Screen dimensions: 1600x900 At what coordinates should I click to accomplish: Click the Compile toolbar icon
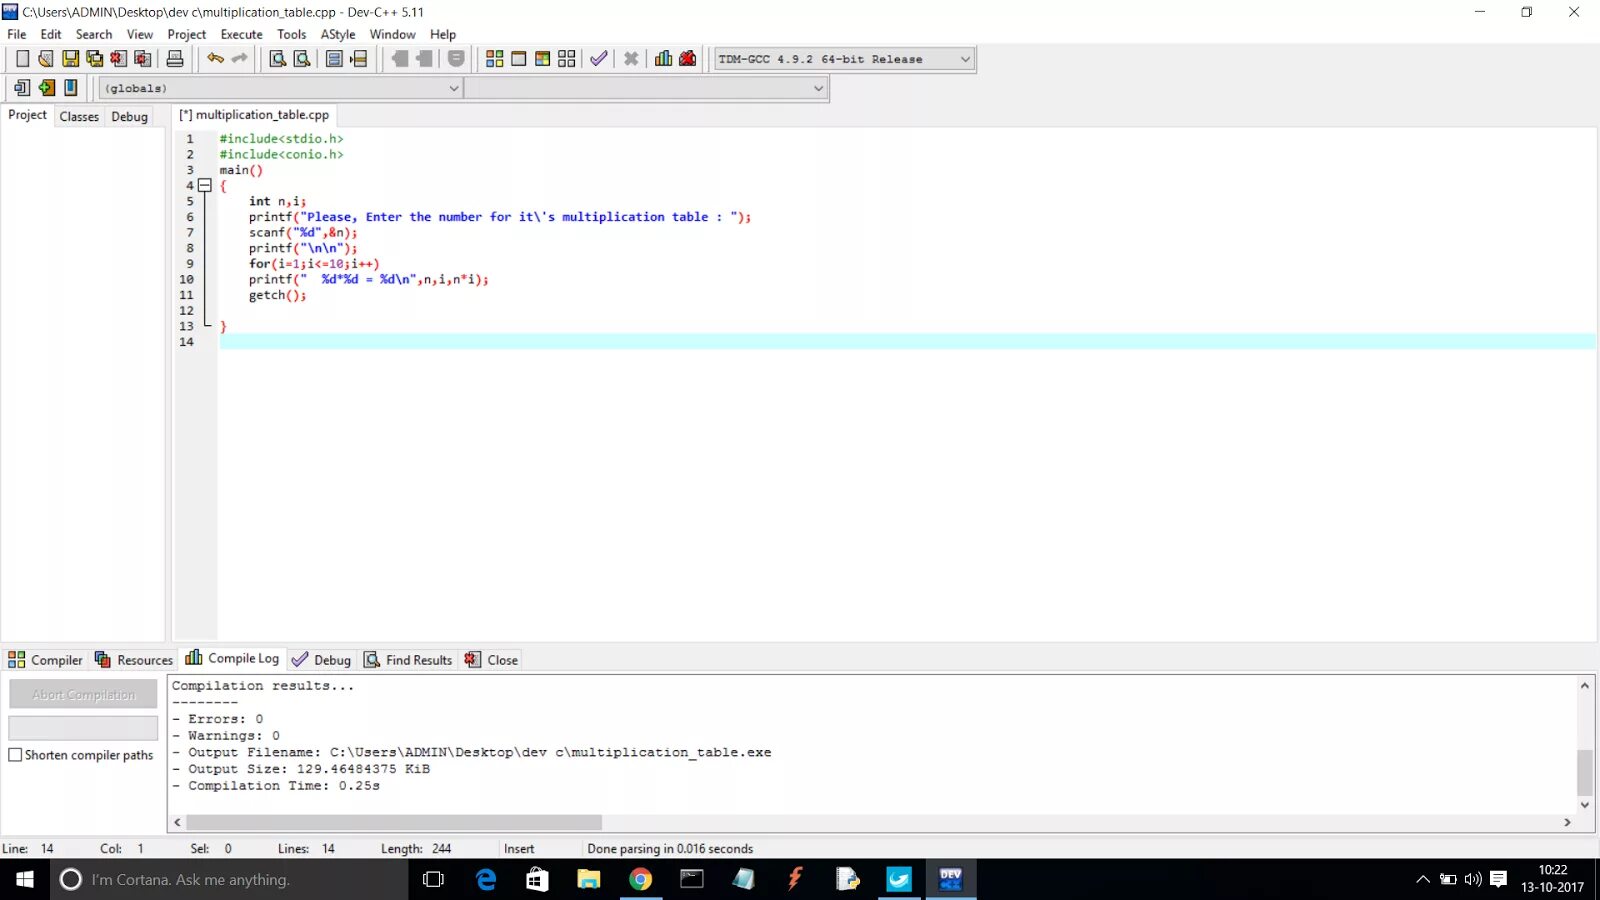click(x=494, y=59)
